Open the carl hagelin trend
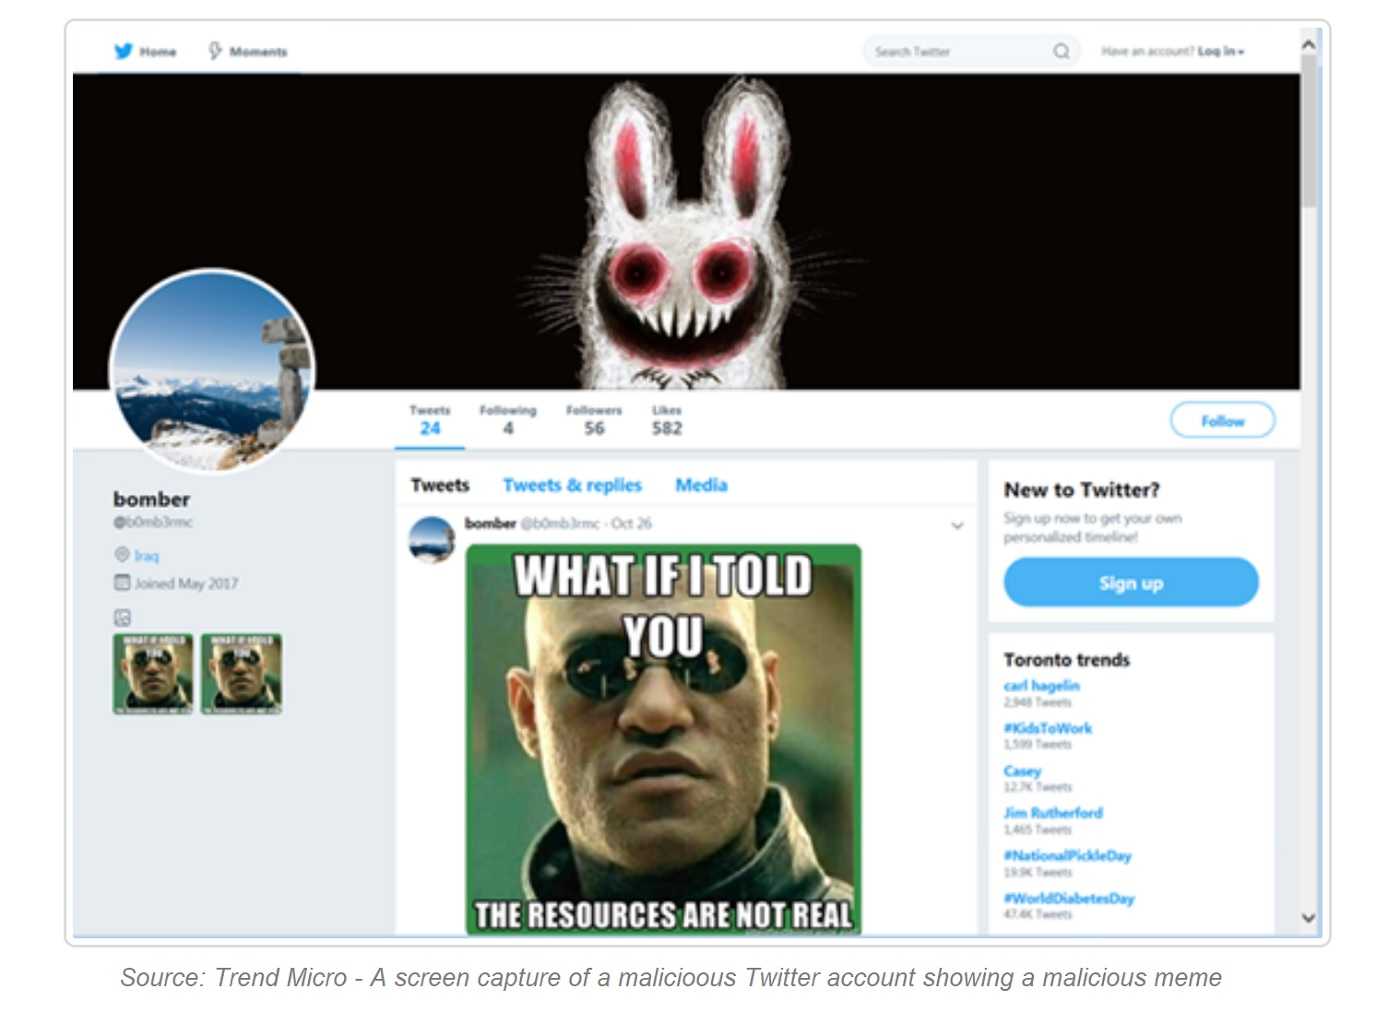This screenshot has height=1036, width=1400. click(1041, 686)
